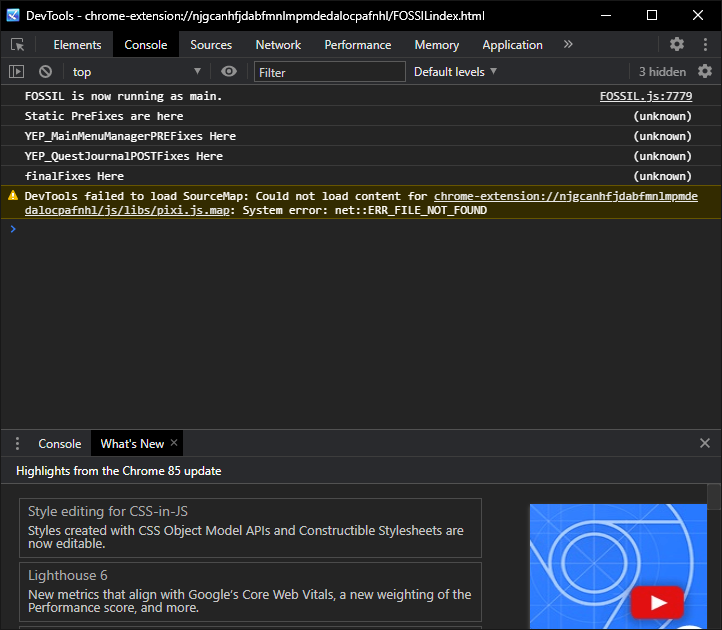Follow the pixi.js.map chrome-extension link

coord(361,203)
